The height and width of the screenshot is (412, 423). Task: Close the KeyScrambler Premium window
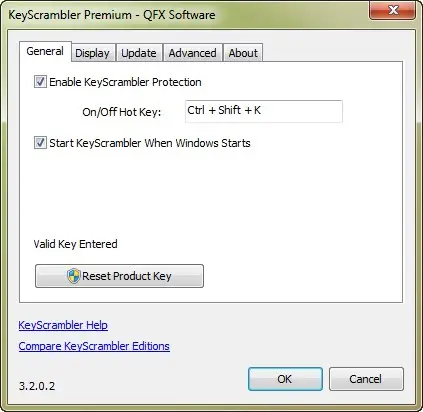(x=393, y=10)
